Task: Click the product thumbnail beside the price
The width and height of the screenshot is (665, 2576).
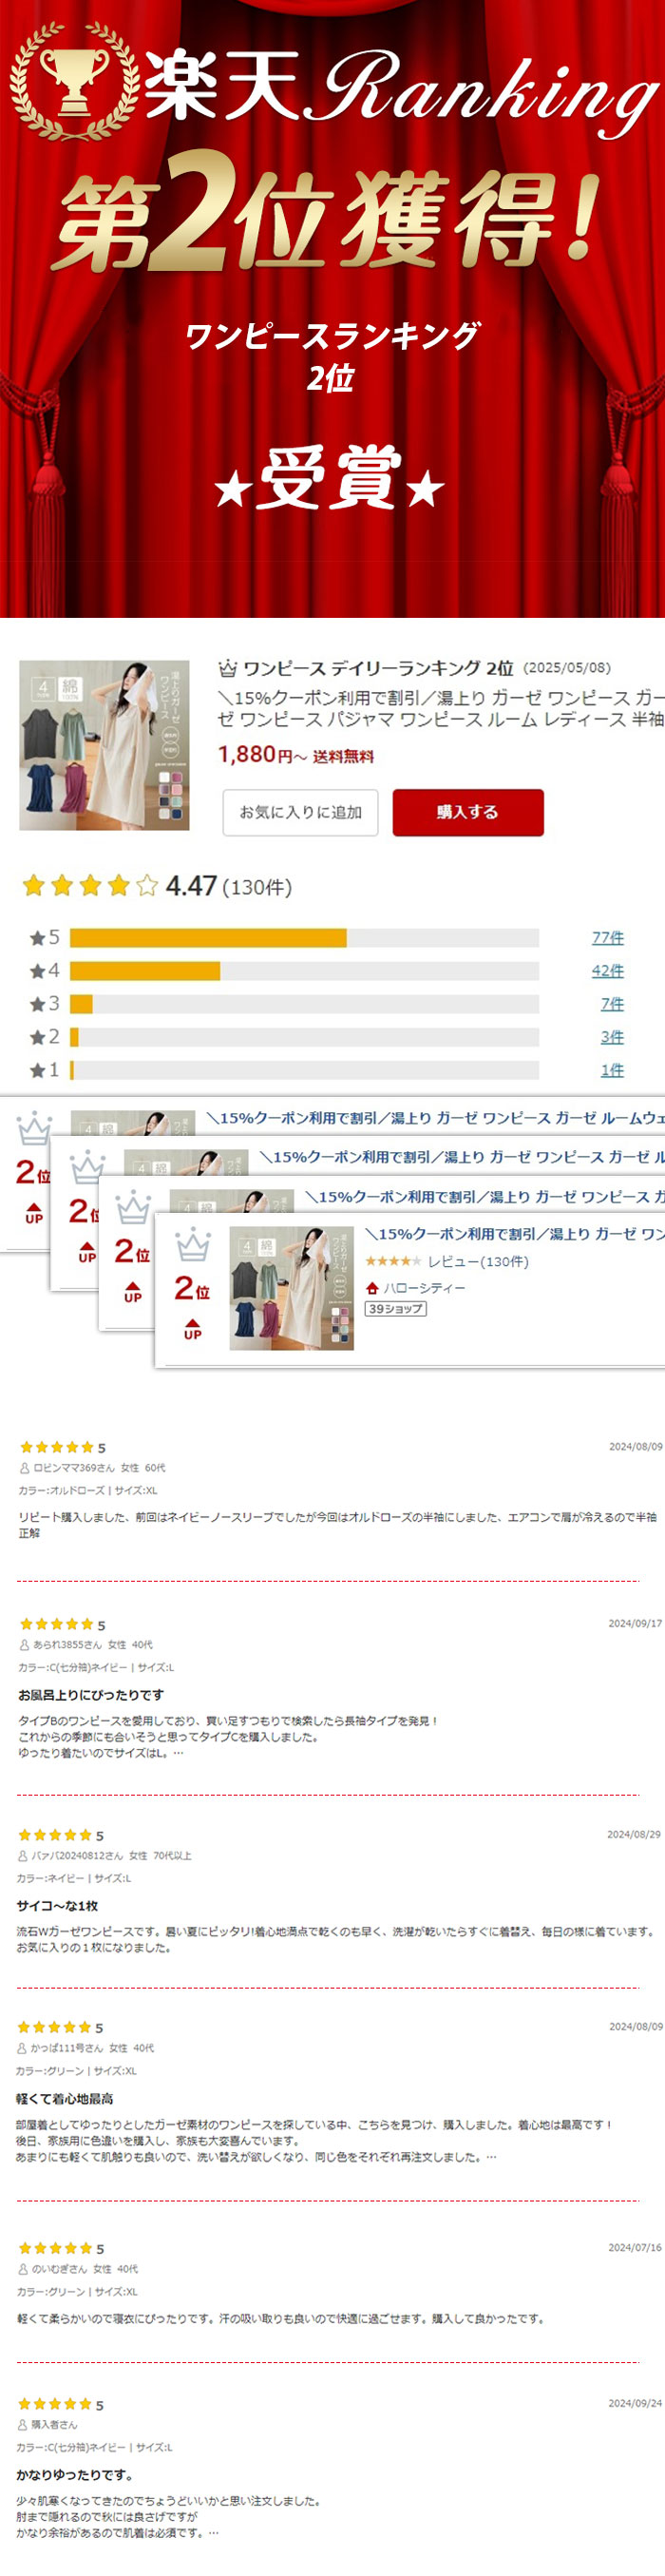Action: pos(104,745)
